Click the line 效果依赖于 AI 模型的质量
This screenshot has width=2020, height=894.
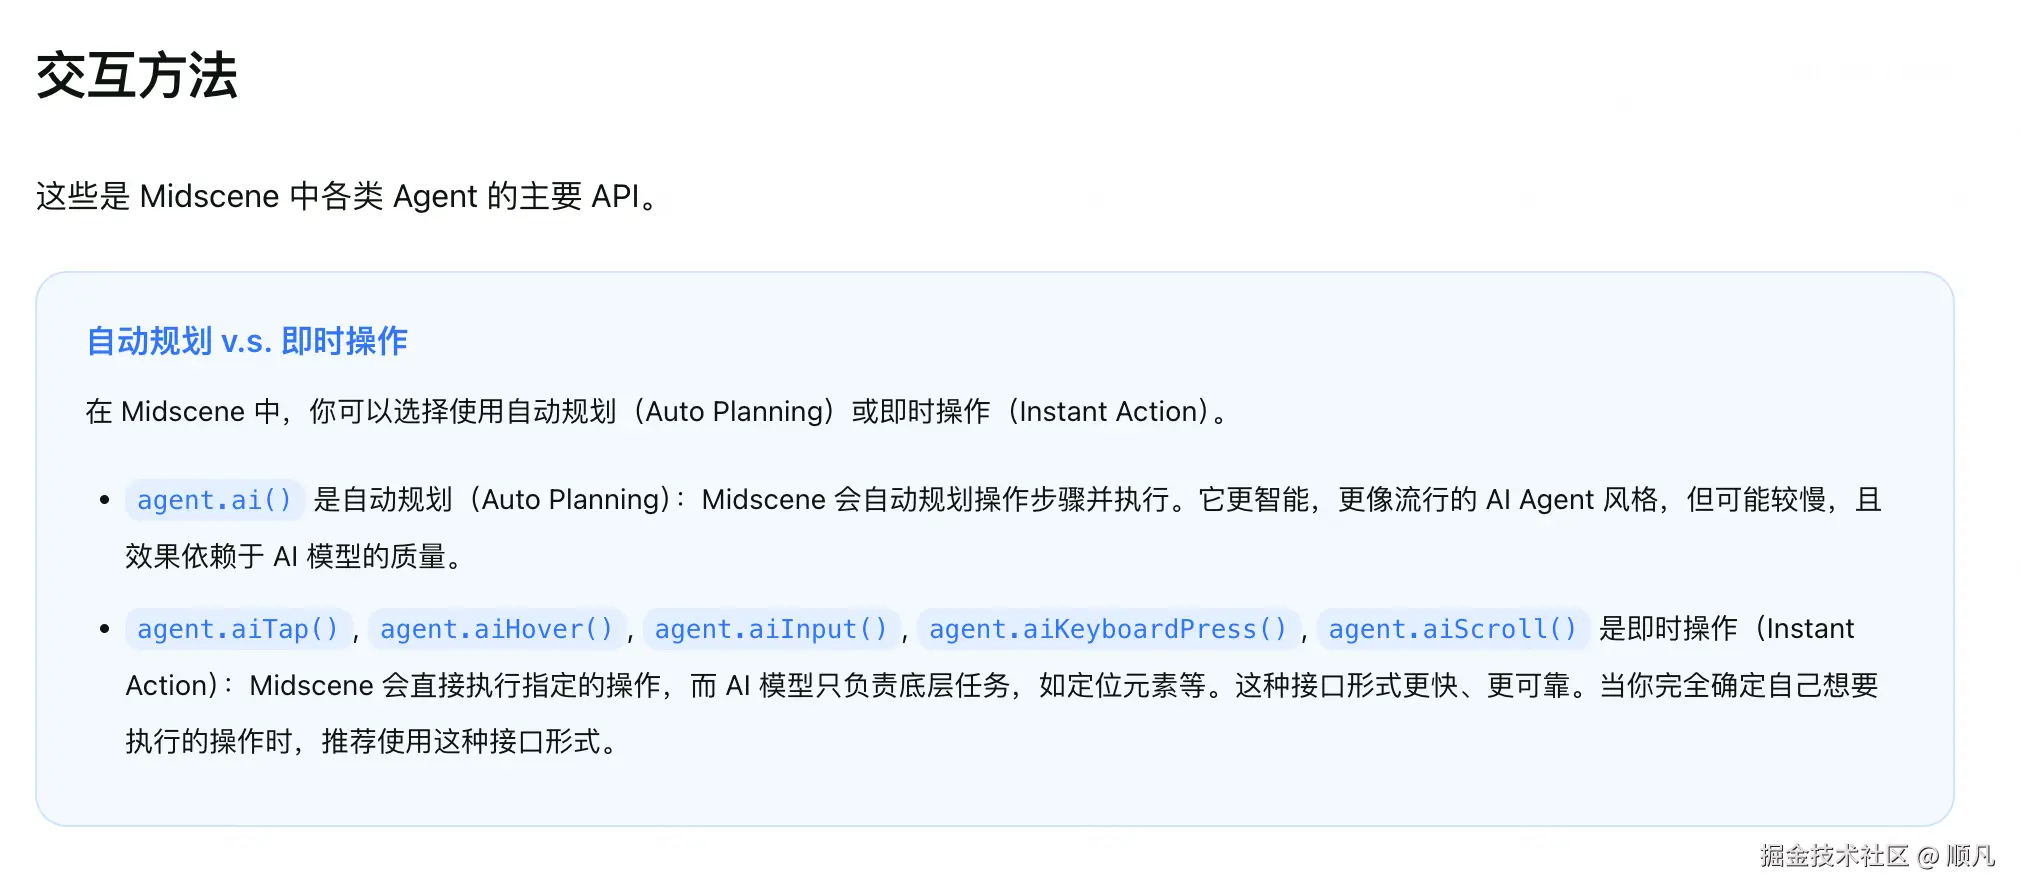click(x=294, y=557)
